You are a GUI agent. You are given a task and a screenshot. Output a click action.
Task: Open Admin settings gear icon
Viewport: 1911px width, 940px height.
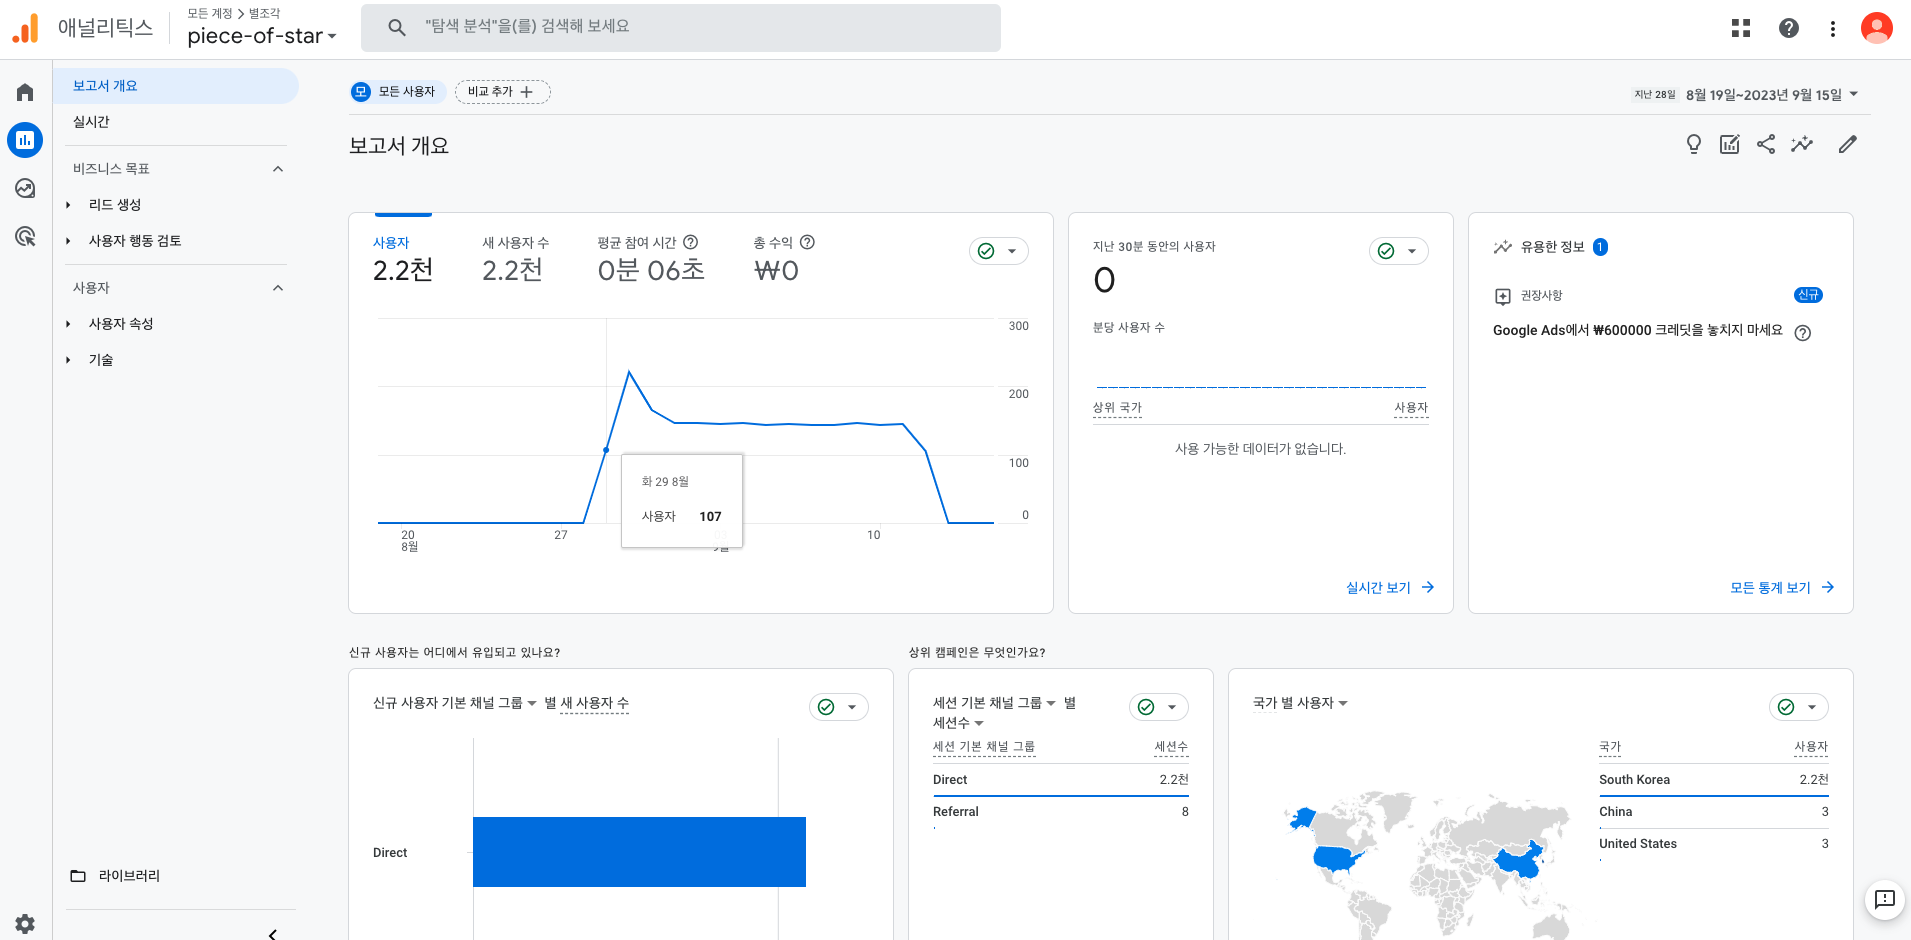click(25, 924)
